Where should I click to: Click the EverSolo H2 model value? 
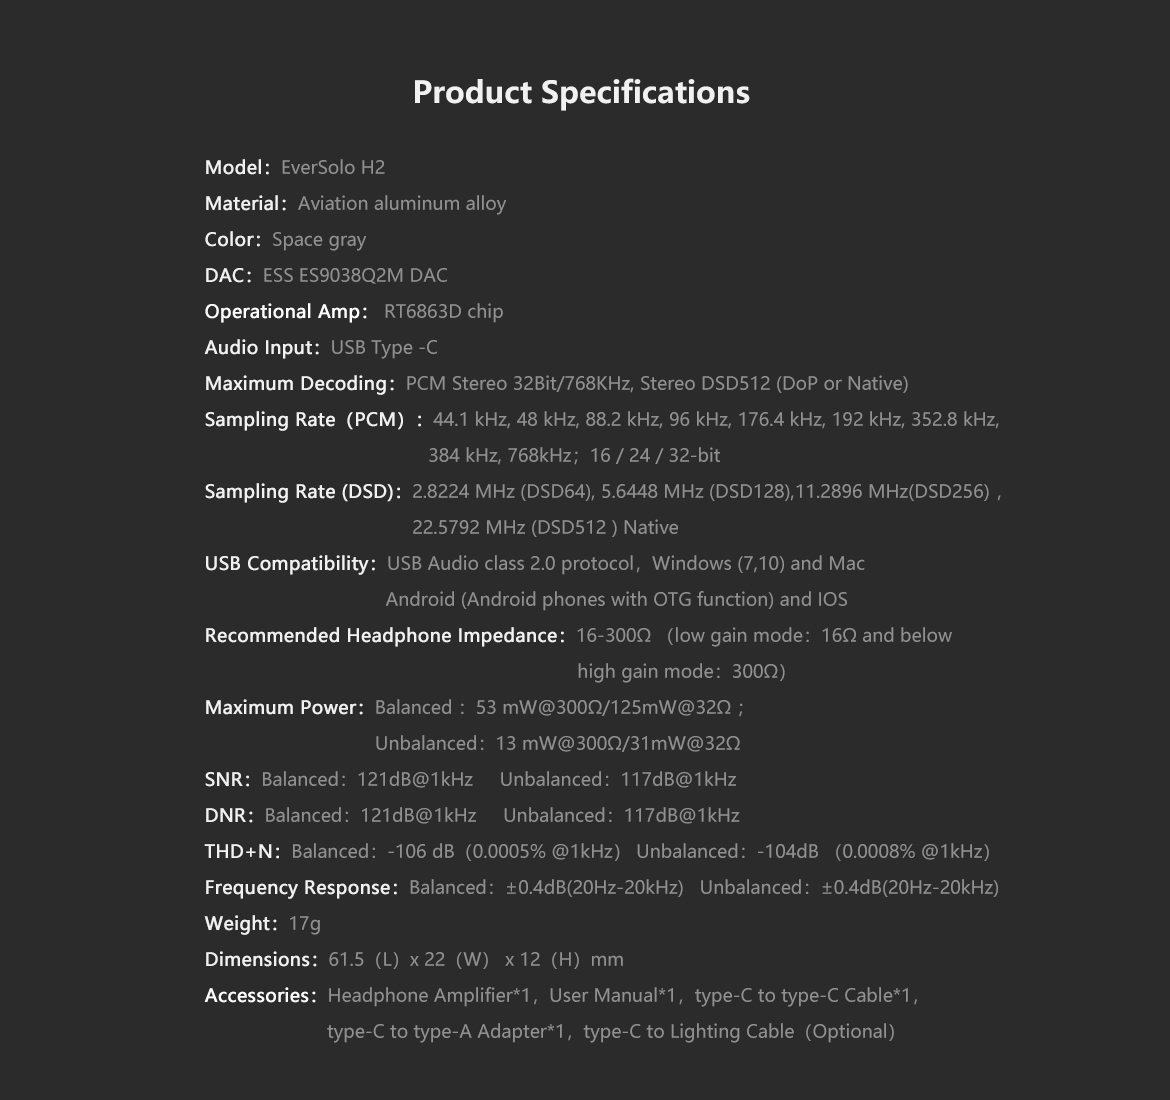333,167
